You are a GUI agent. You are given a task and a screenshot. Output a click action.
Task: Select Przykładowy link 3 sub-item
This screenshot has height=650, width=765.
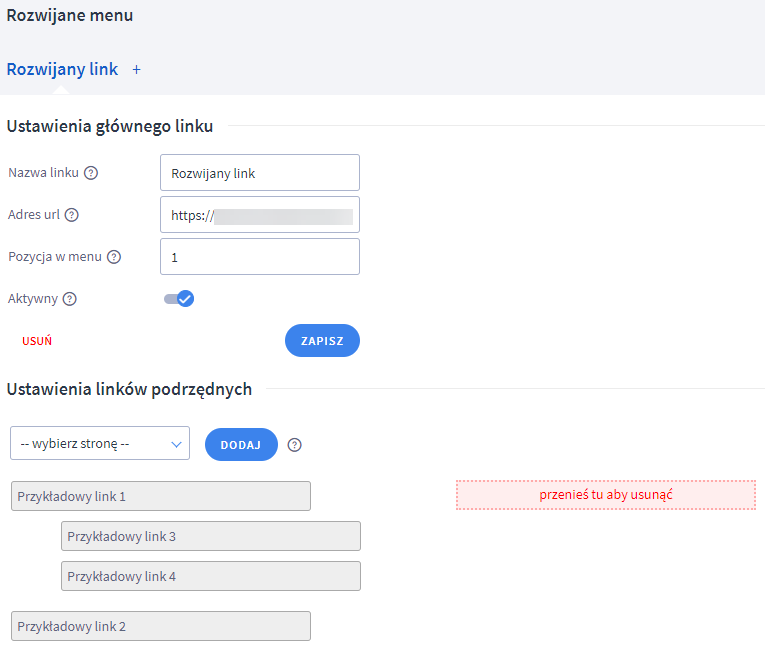pos(210,537)
